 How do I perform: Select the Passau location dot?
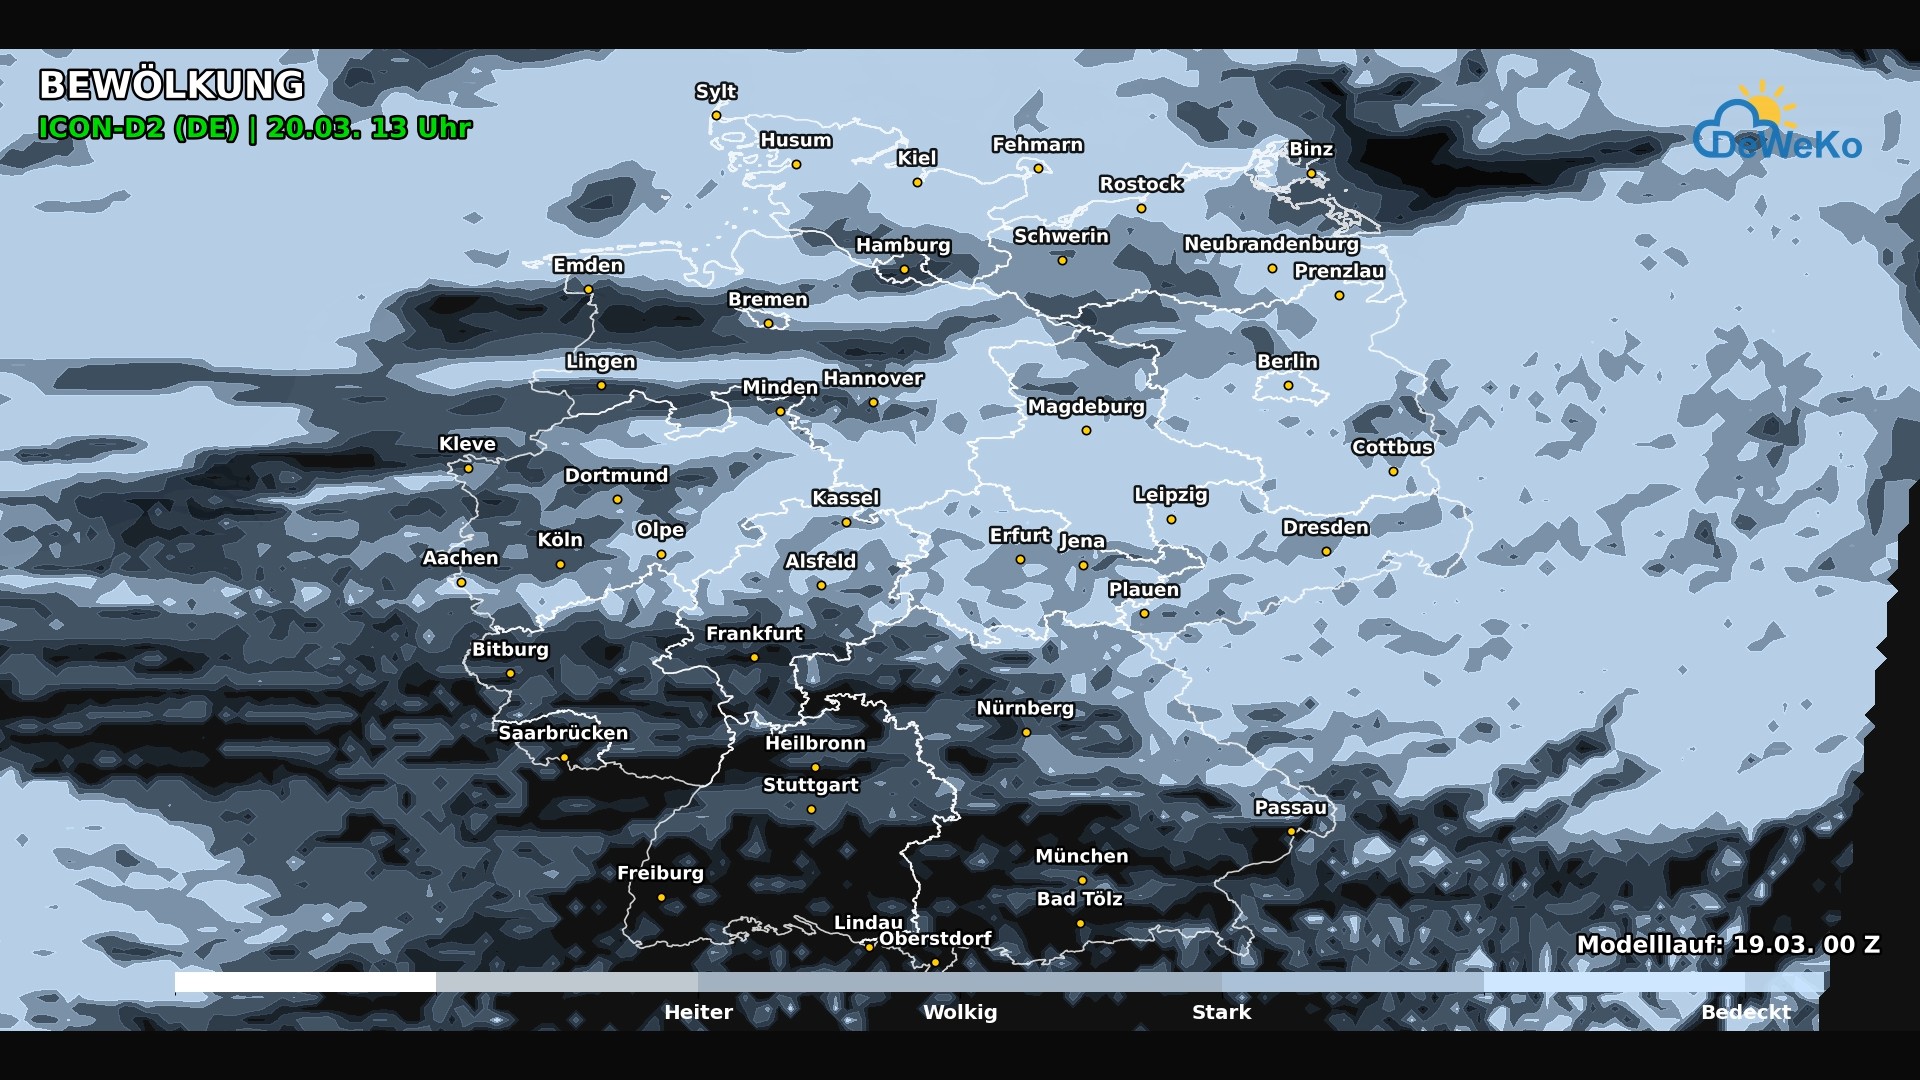point(1292,831)
